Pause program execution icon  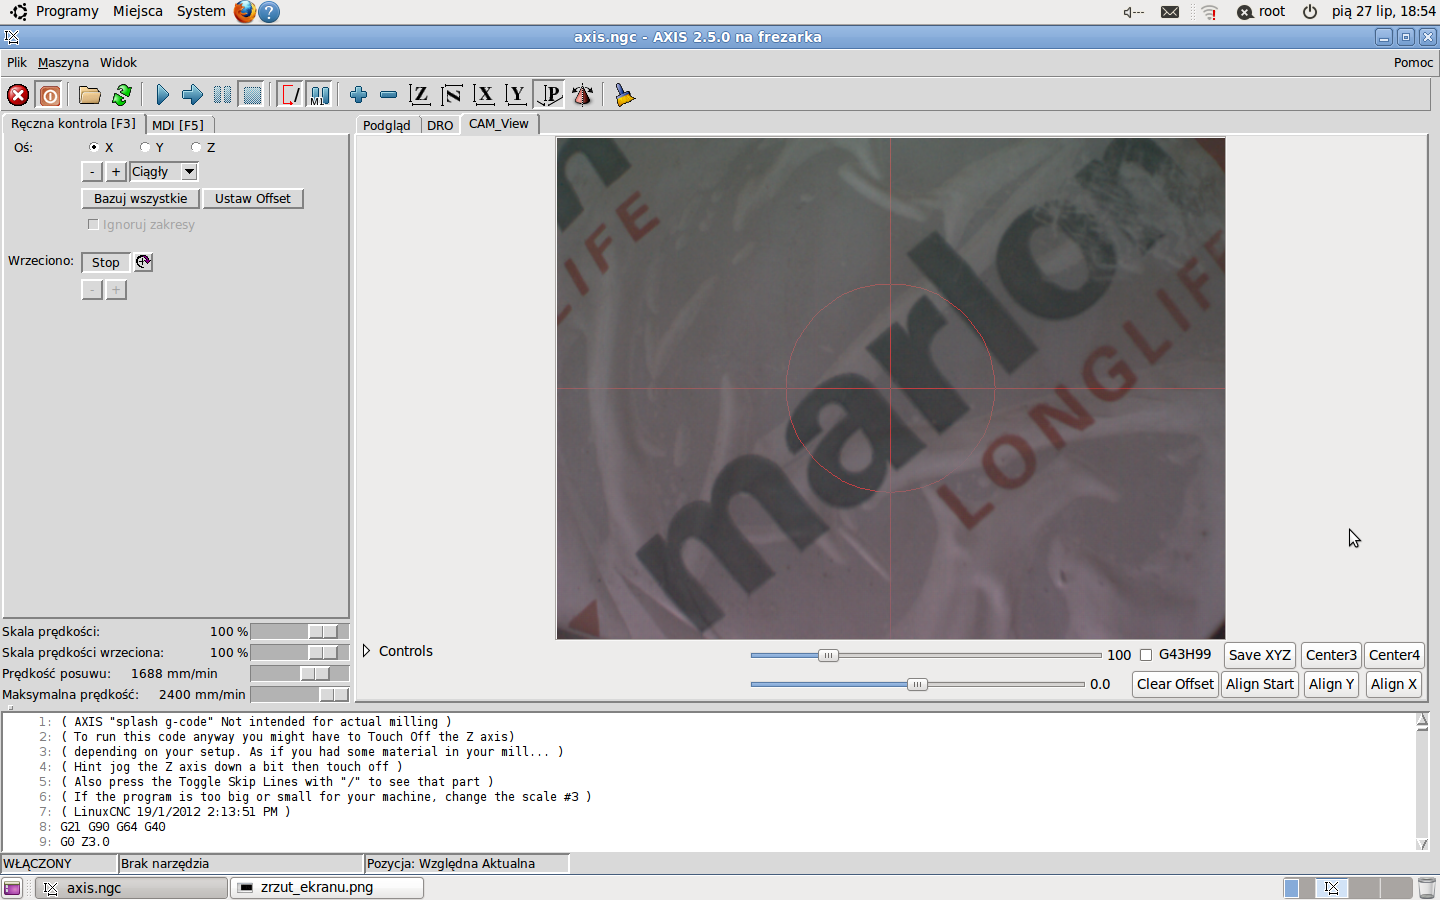coord(222,95)
